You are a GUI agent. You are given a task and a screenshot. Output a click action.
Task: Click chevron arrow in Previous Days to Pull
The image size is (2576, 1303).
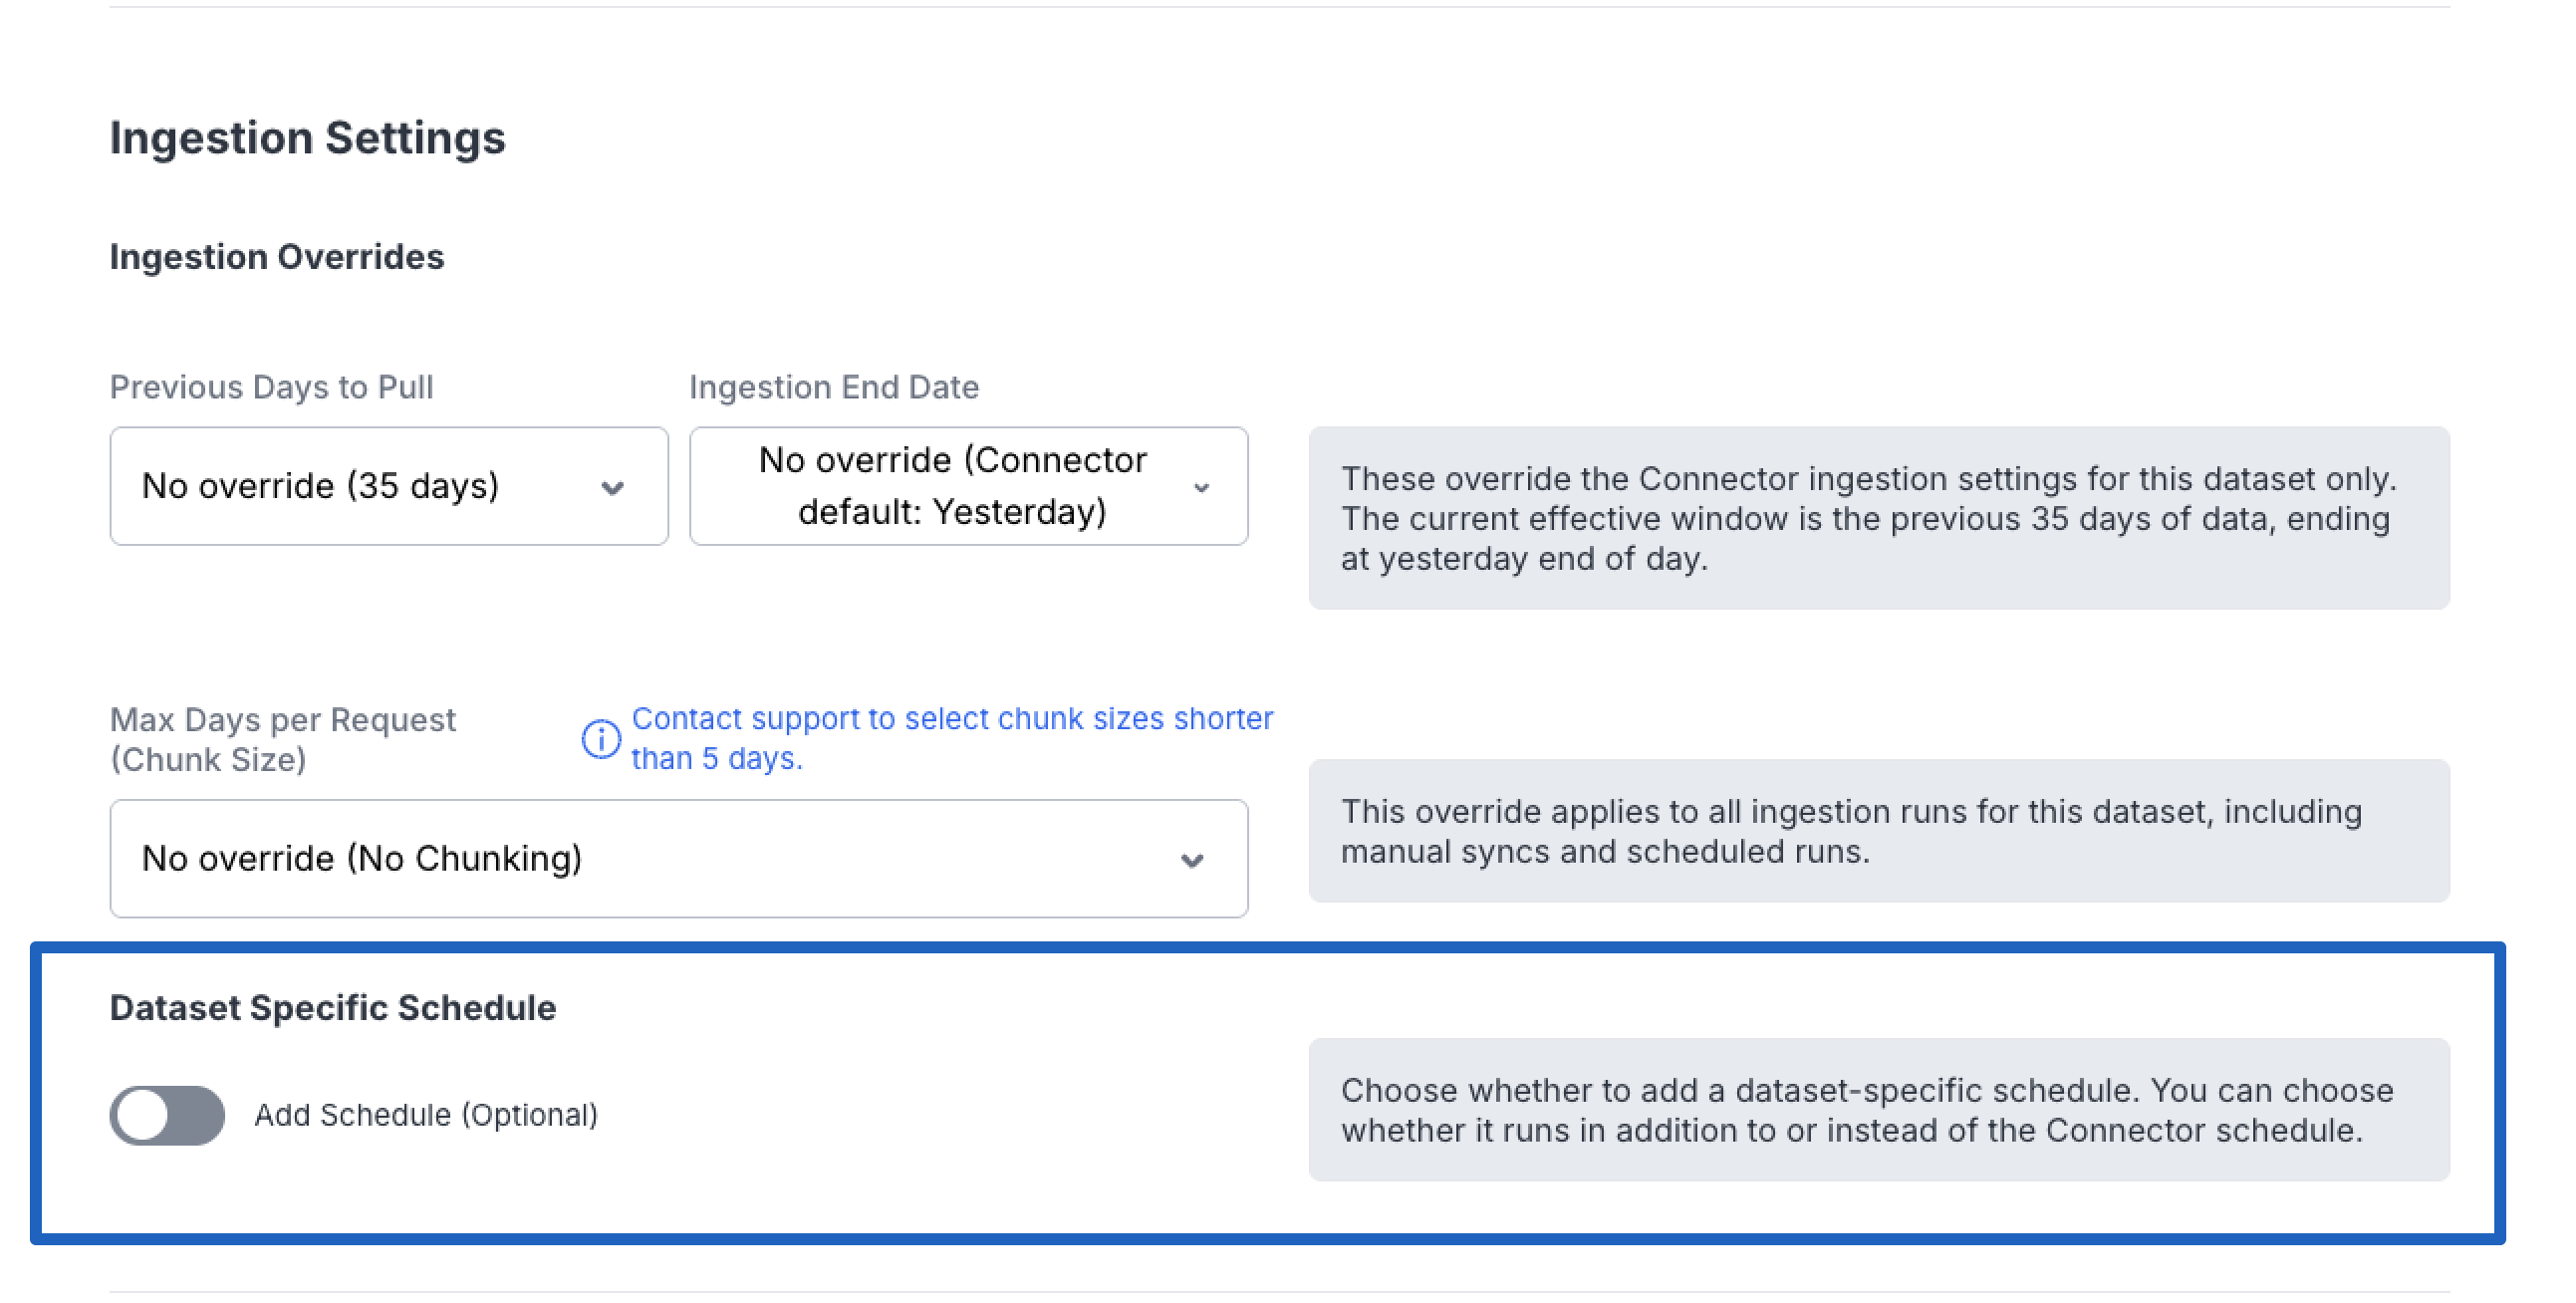(x=612, y=488)
